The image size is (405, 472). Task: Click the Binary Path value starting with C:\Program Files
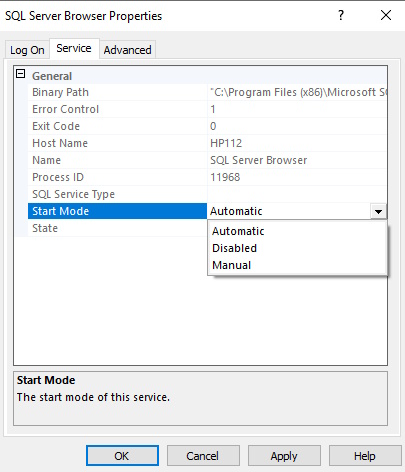tap(297, 92)
